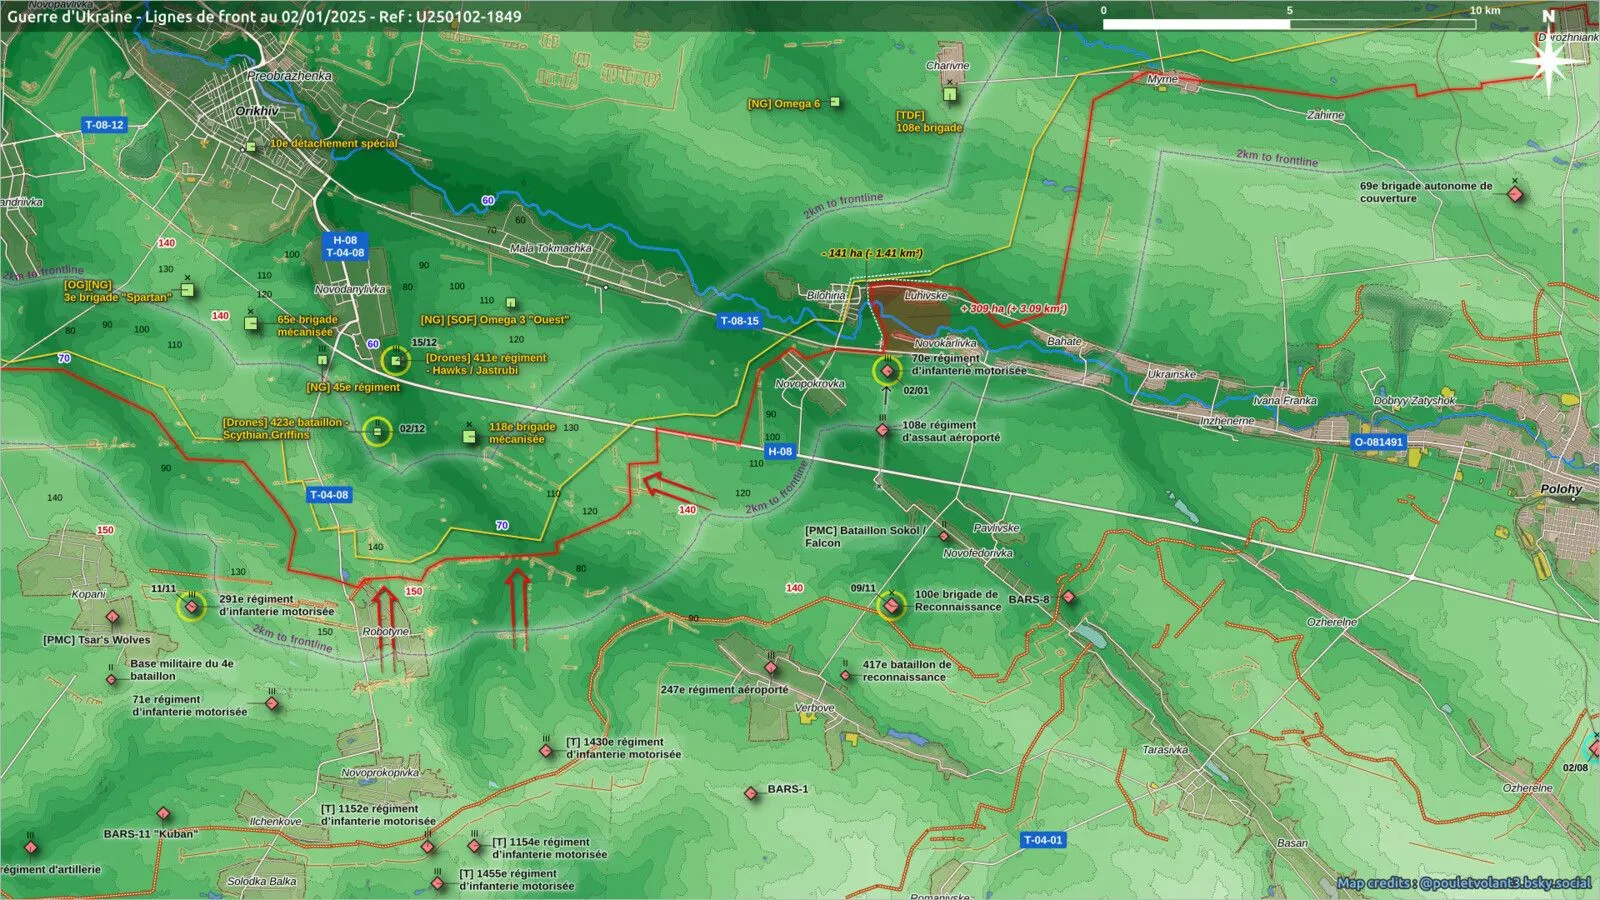Select the 69e brigade autonome de couverture marker
Screen dimensions: 1600x900
[x=1516, y=194]
